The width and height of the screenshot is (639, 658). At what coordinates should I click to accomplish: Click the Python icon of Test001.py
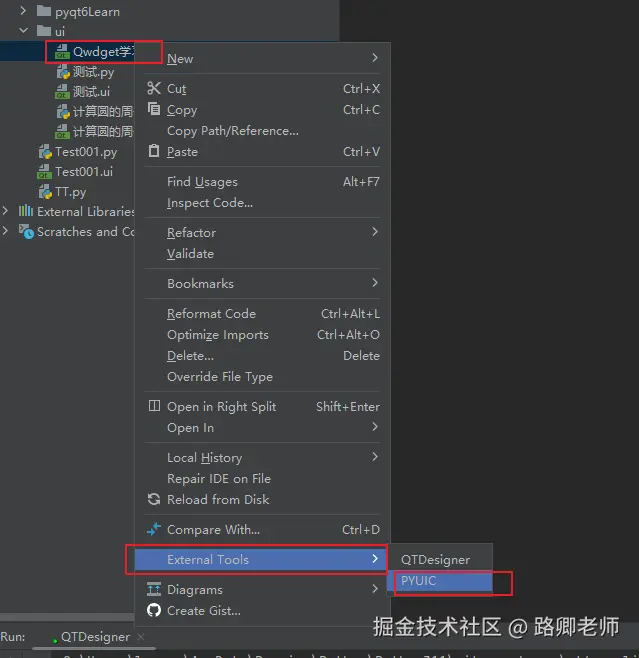pyautogui.click(x=45, y=151)
